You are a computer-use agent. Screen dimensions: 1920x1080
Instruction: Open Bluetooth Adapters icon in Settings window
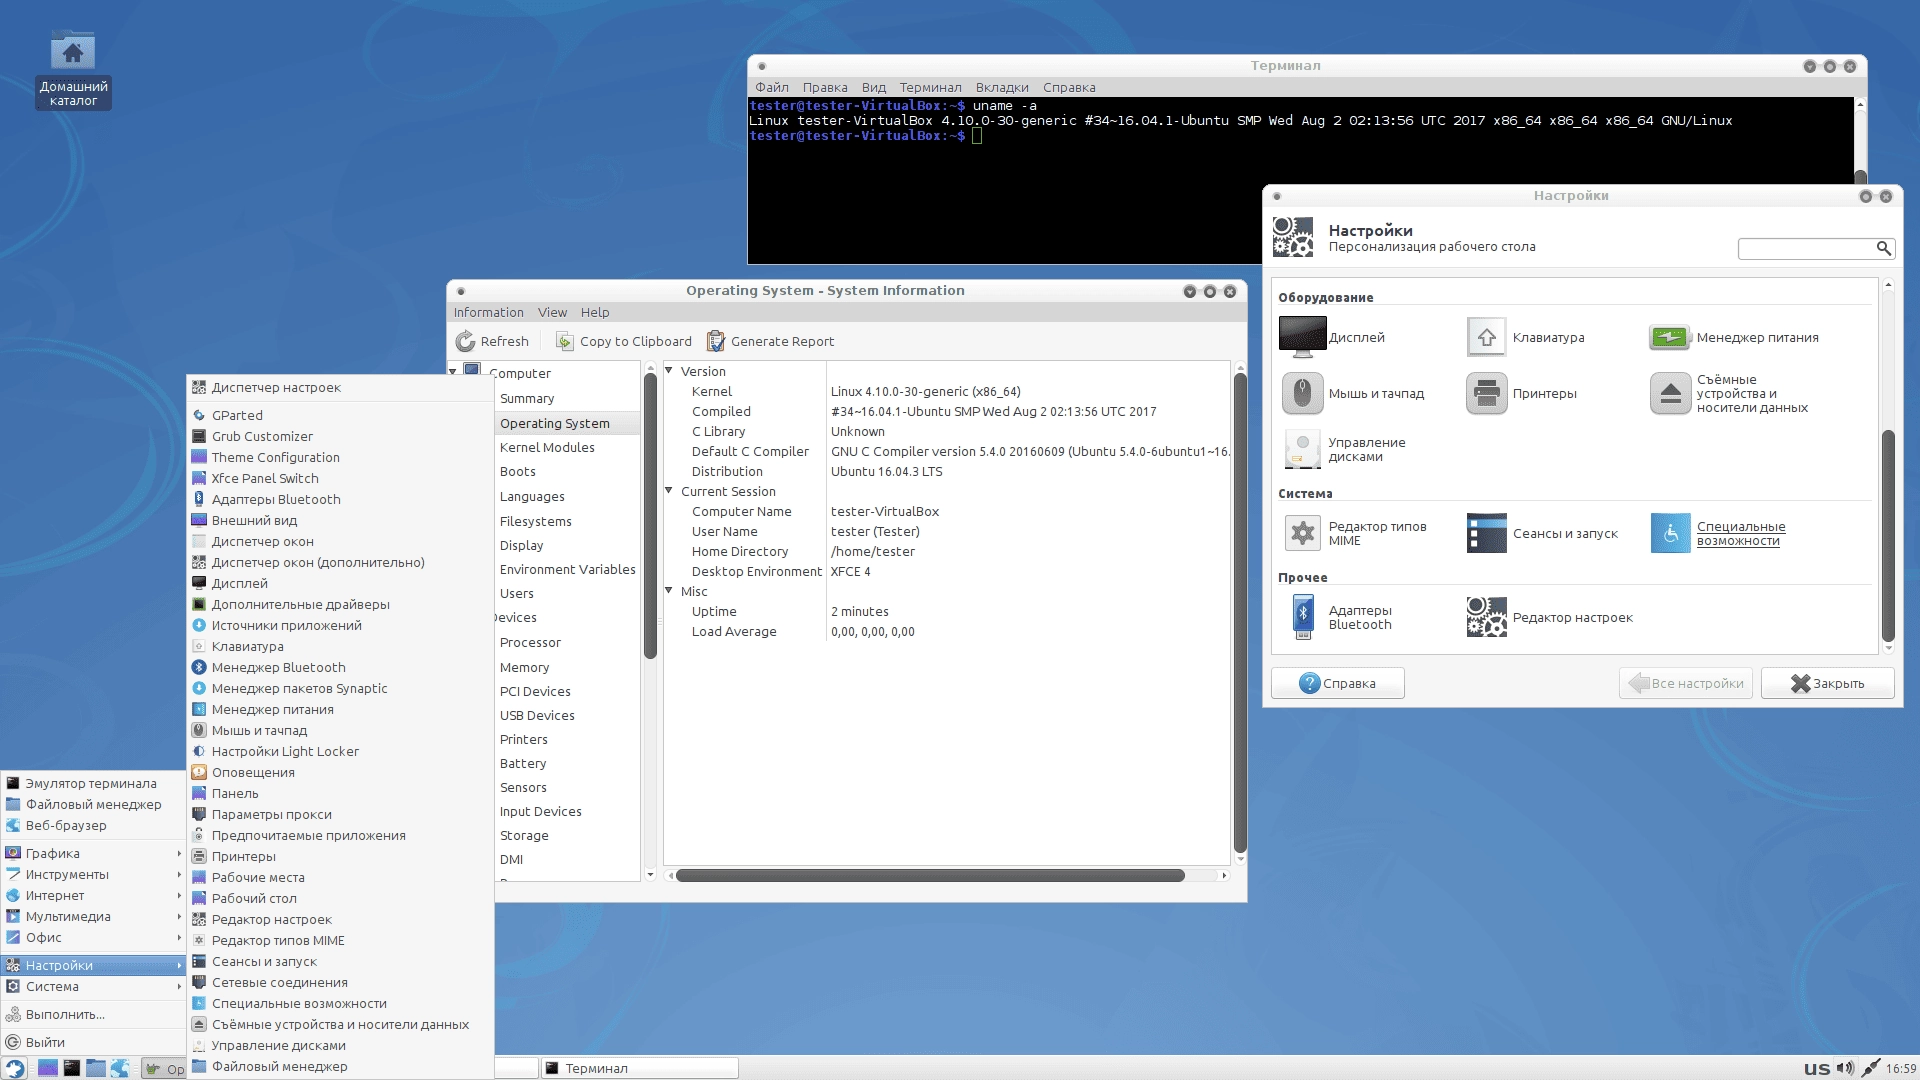pyautogui.click(x=1302, y=617)
